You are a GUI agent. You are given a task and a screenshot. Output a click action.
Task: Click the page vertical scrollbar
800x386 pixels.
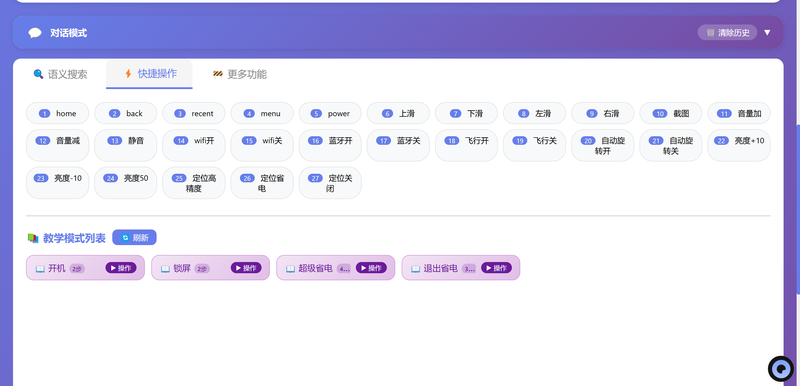[797, 209]
